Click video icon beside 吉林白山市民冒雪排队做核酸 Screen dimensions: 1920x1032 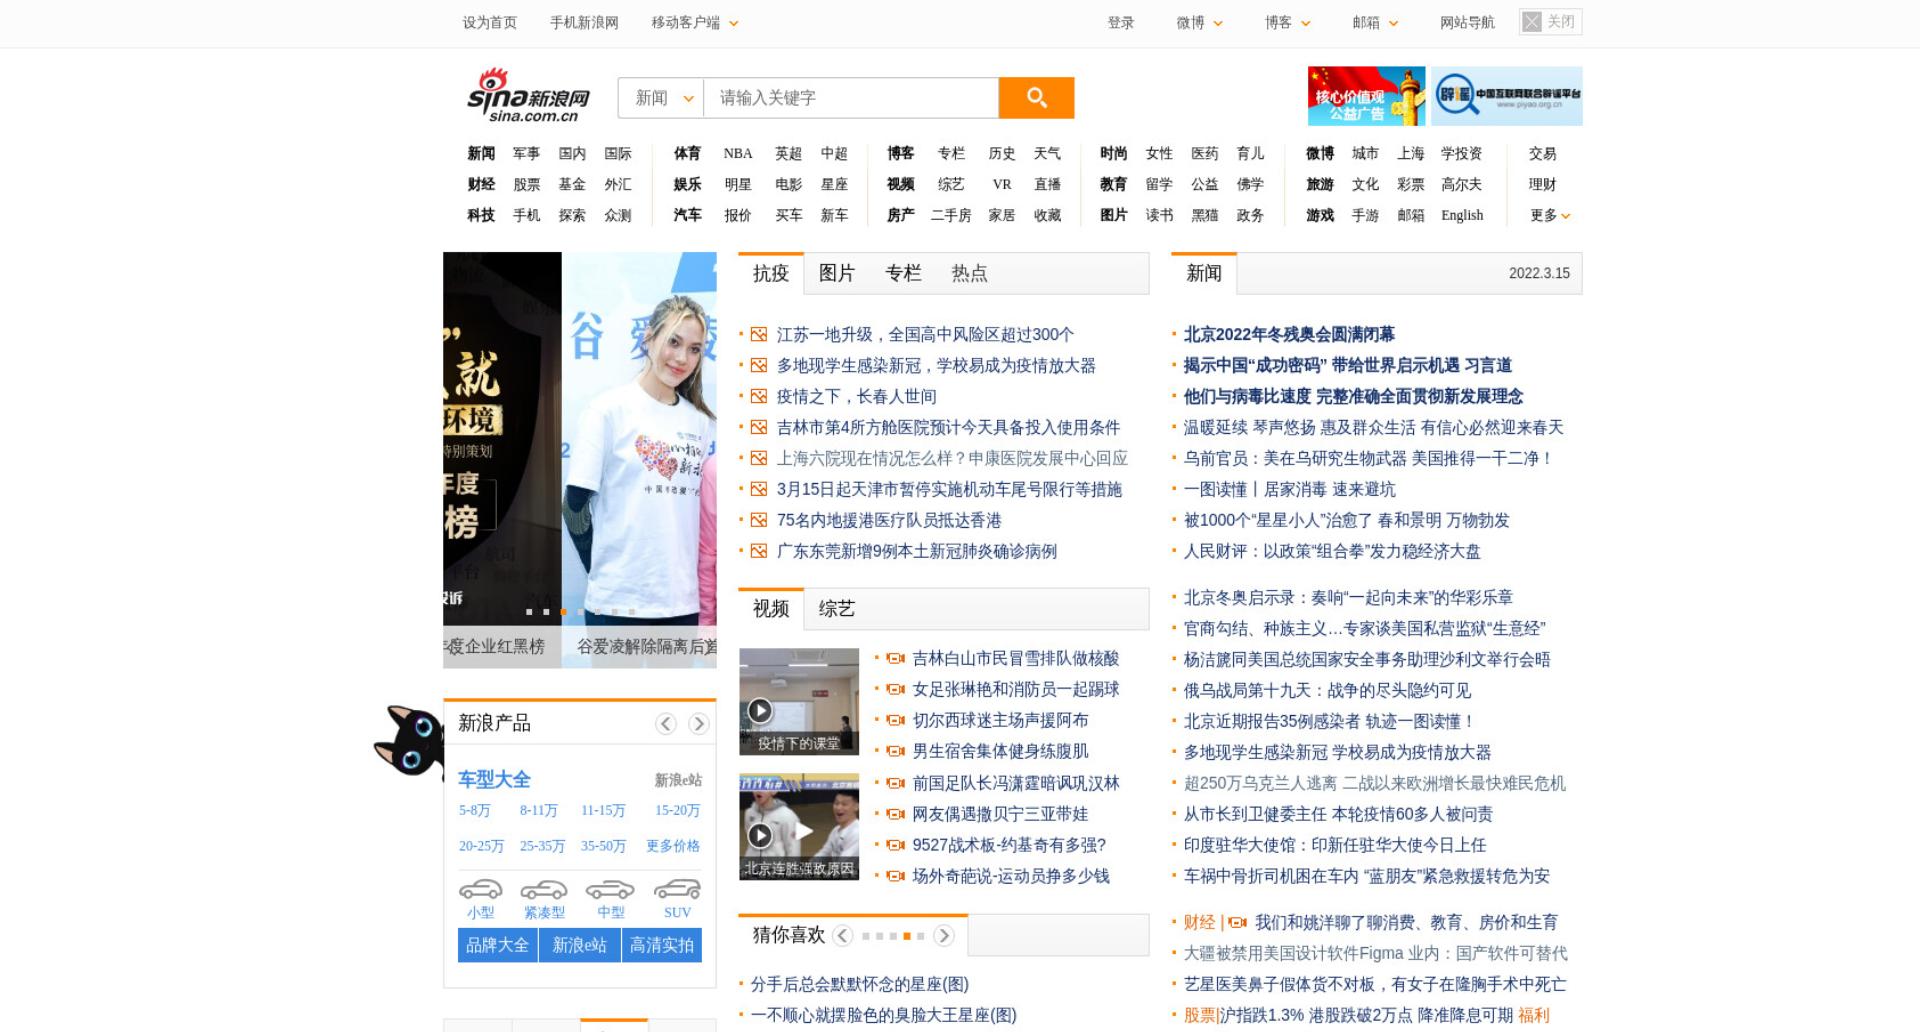pos(896,659)
